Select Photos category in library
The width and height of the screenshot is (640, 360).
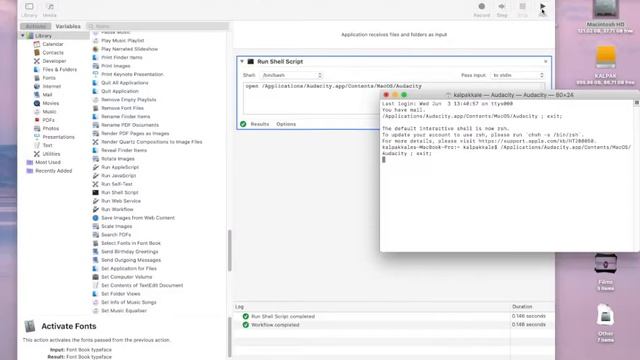click(x=51, y=129)
